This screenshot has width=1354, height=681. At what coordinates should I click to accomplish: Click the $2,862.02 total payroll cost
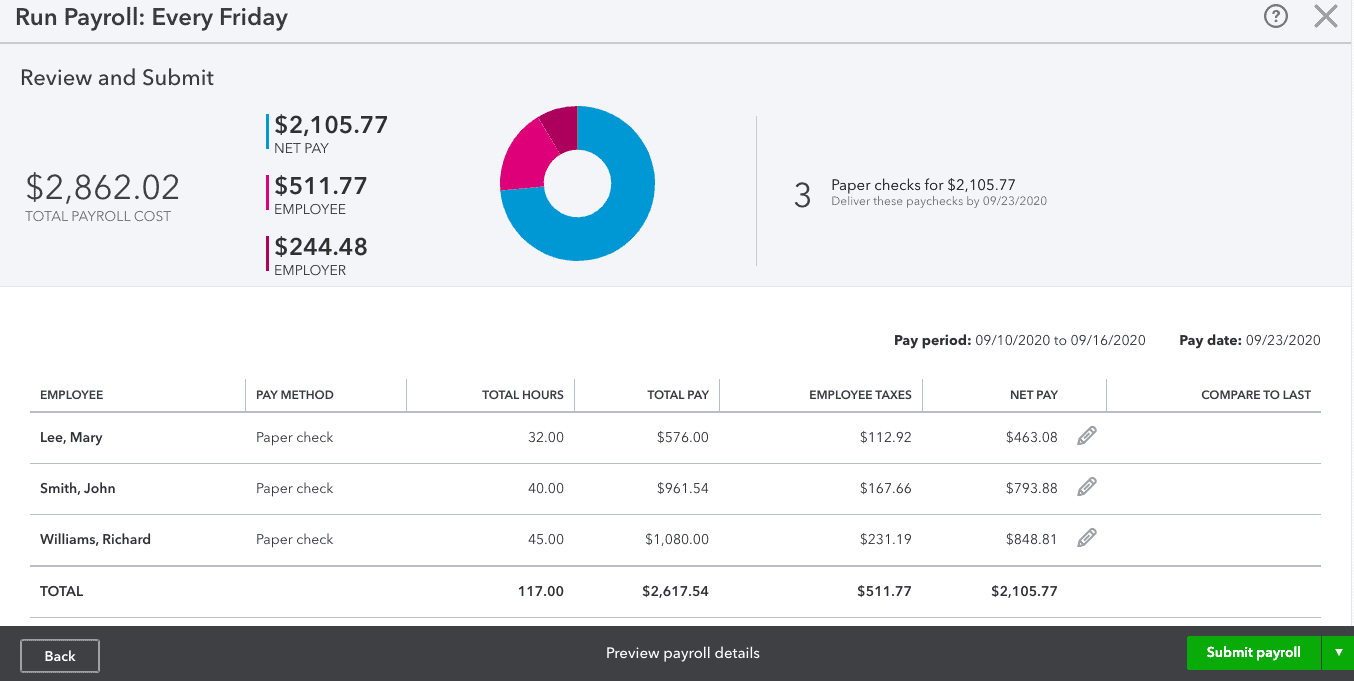coord(103,187)
